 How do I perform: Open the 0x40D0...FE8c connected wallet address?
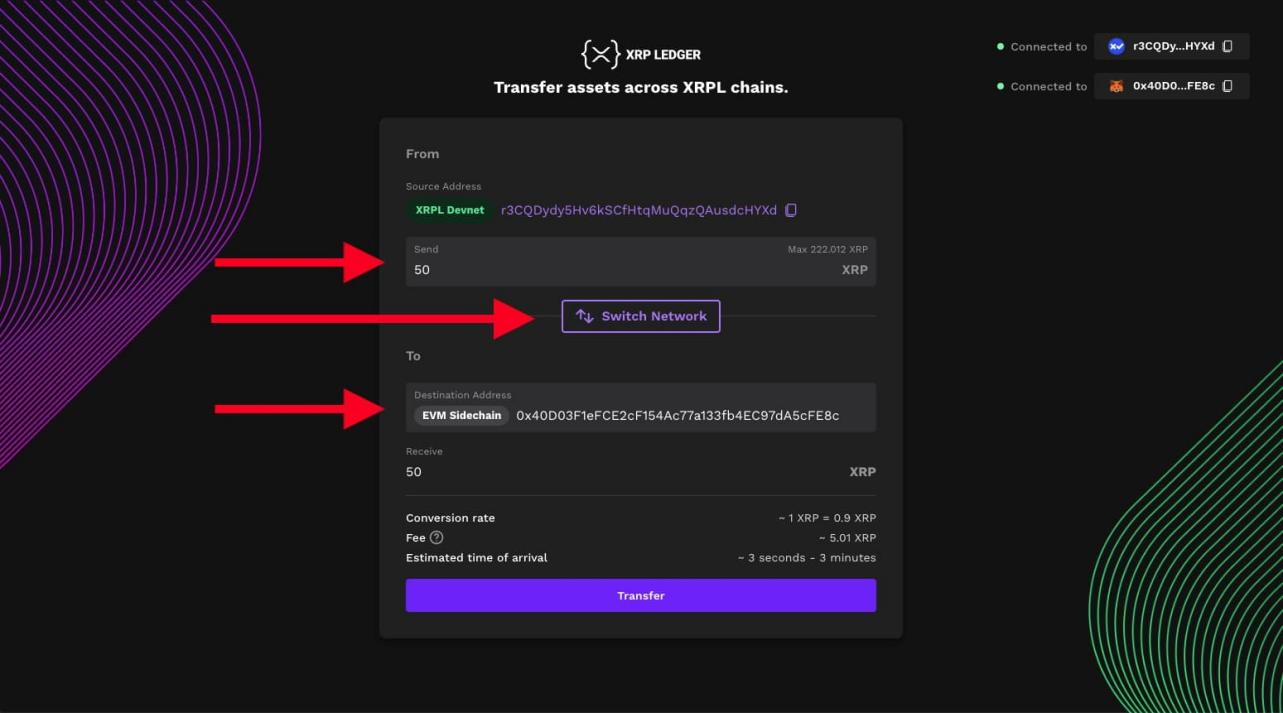[x=1173, y=87]
